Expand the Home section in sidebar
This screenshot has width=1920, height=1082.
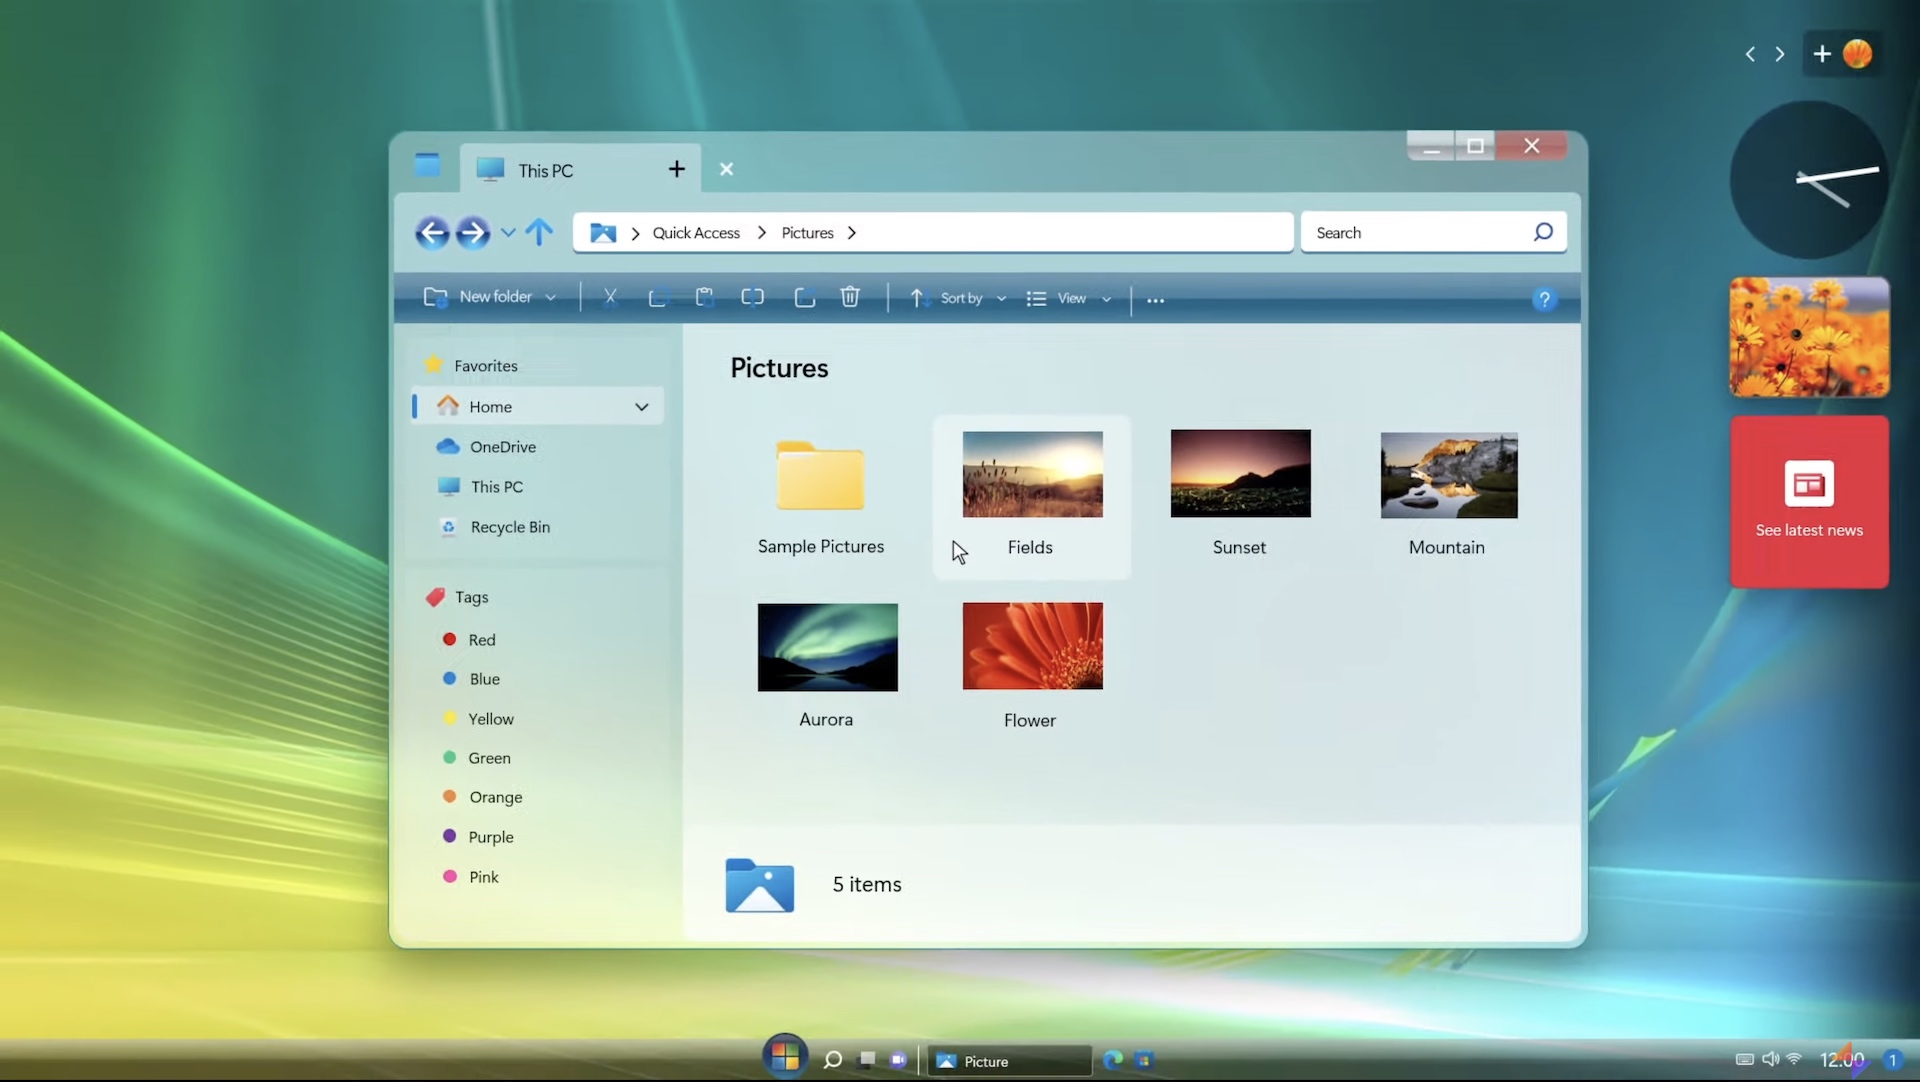click(x=642, y=406)
